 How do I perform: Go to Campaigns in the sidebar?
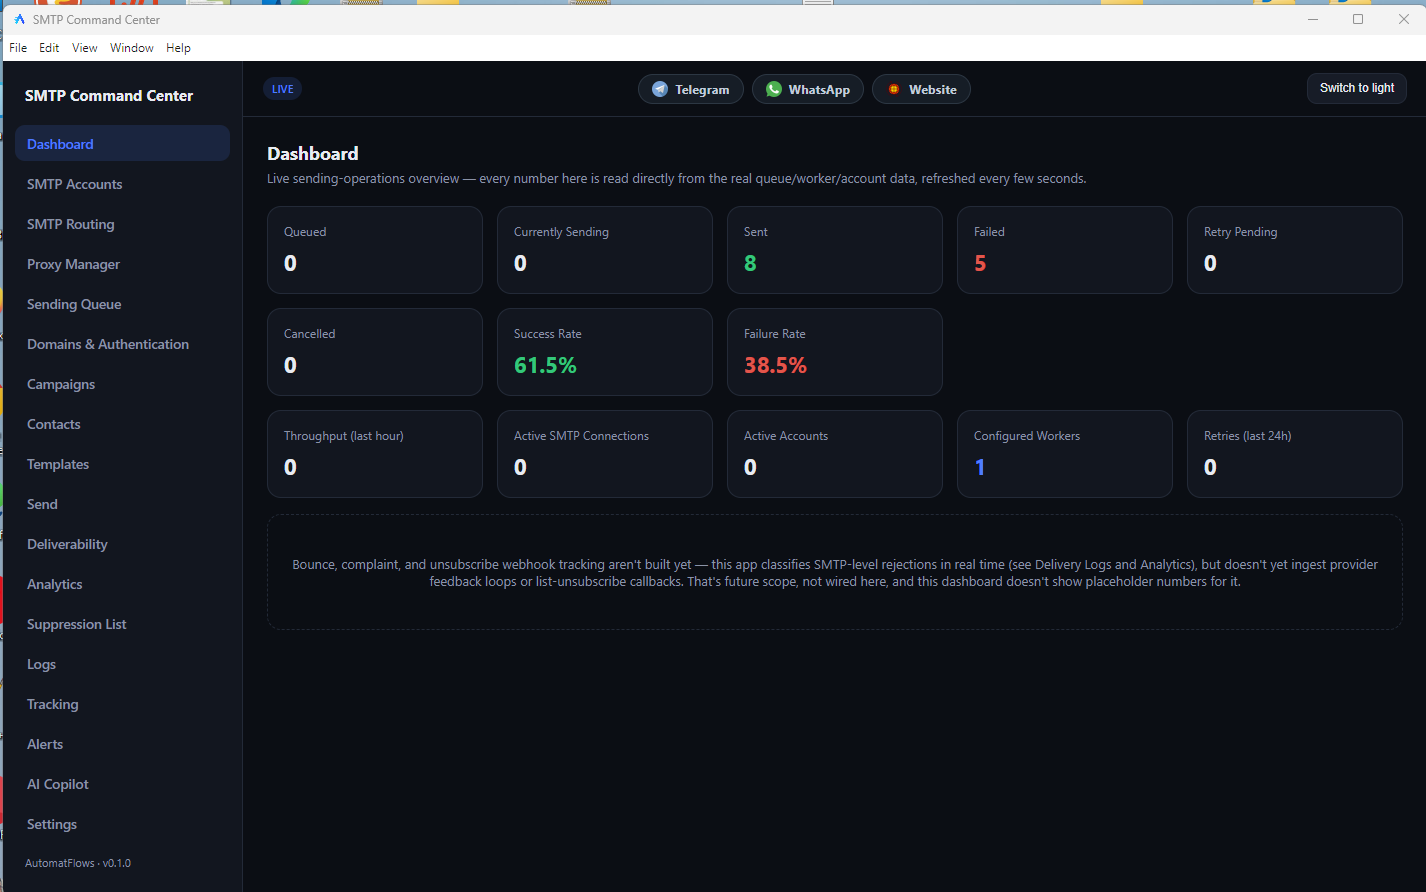[x=122, y=384]
